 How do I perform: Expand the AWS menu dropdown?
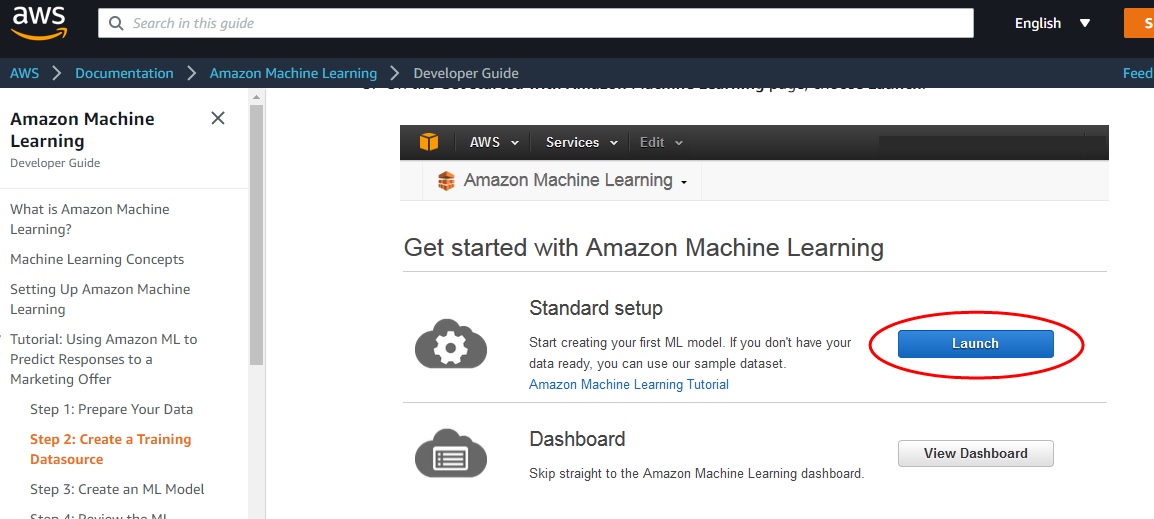[x=494, y=142]
